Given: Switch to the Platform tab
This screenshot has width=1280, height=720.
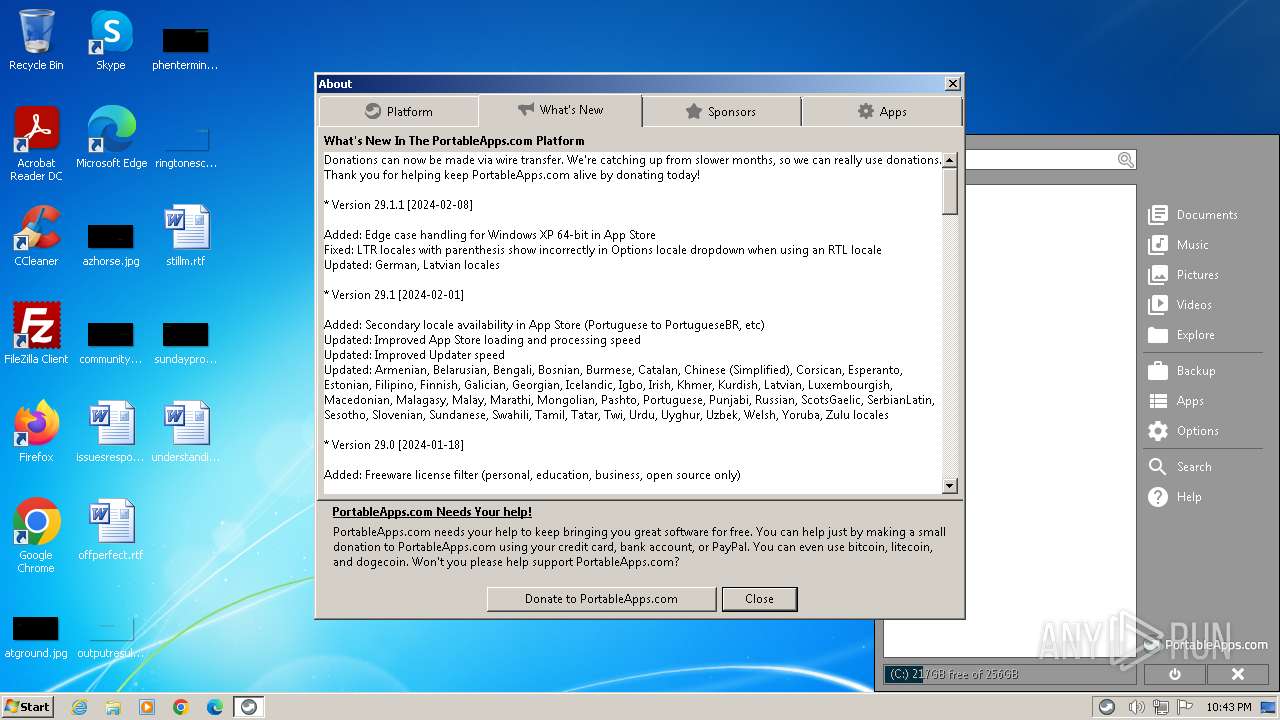Looking at the screenshot, I should 399,111.
